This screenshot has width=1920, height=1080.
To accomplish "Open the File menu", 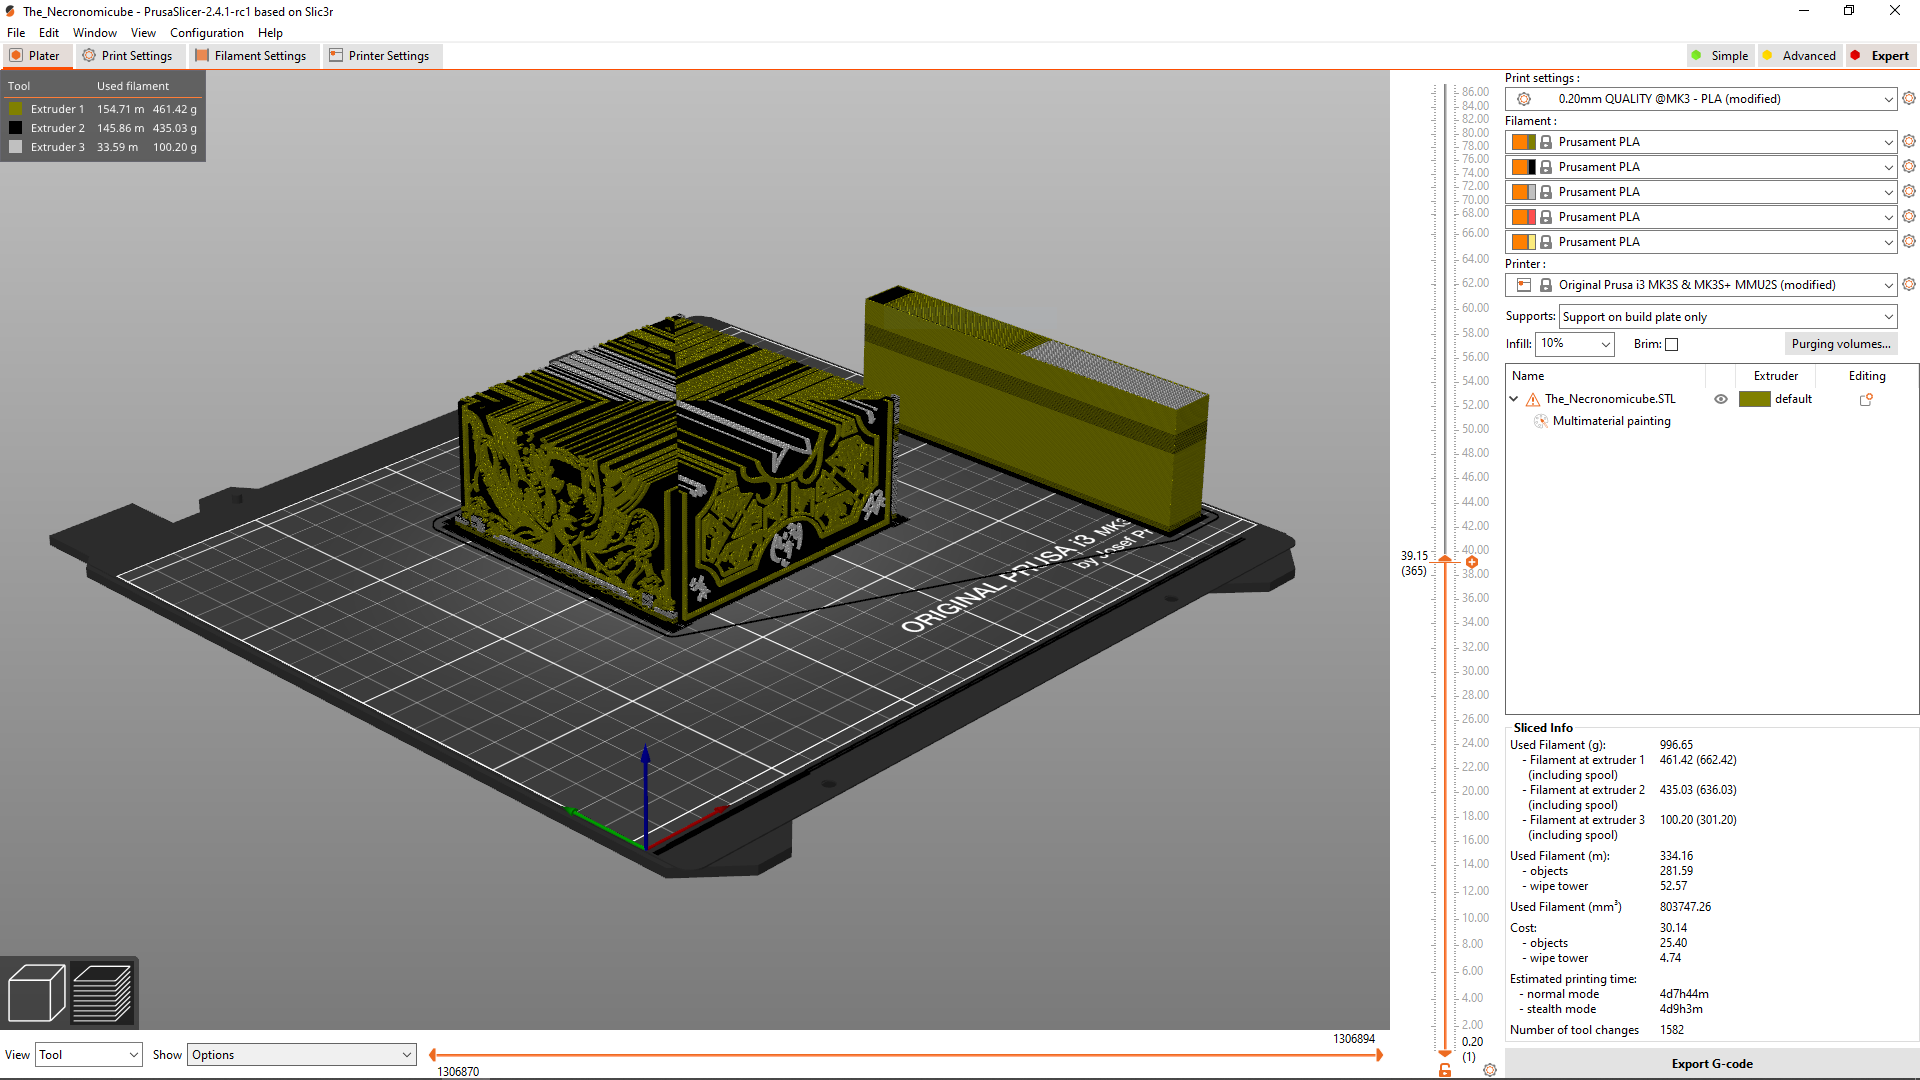I will pos(16,33).
